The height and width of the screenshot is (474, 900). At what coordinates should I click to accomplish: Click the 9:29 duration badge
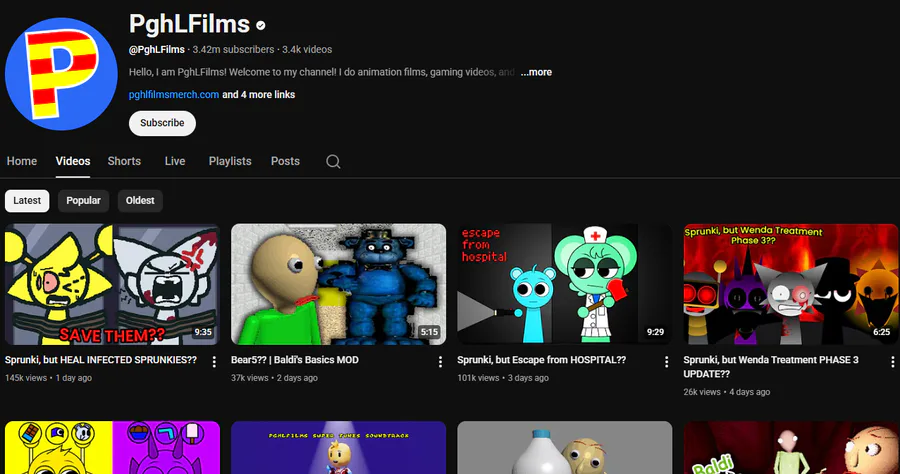[x=655, y=332]
